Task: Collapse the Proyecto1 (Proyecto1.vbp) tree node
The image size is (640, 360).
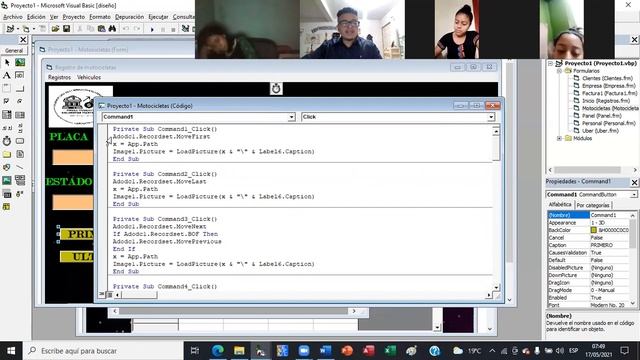Action: click(x=551, y=63)
